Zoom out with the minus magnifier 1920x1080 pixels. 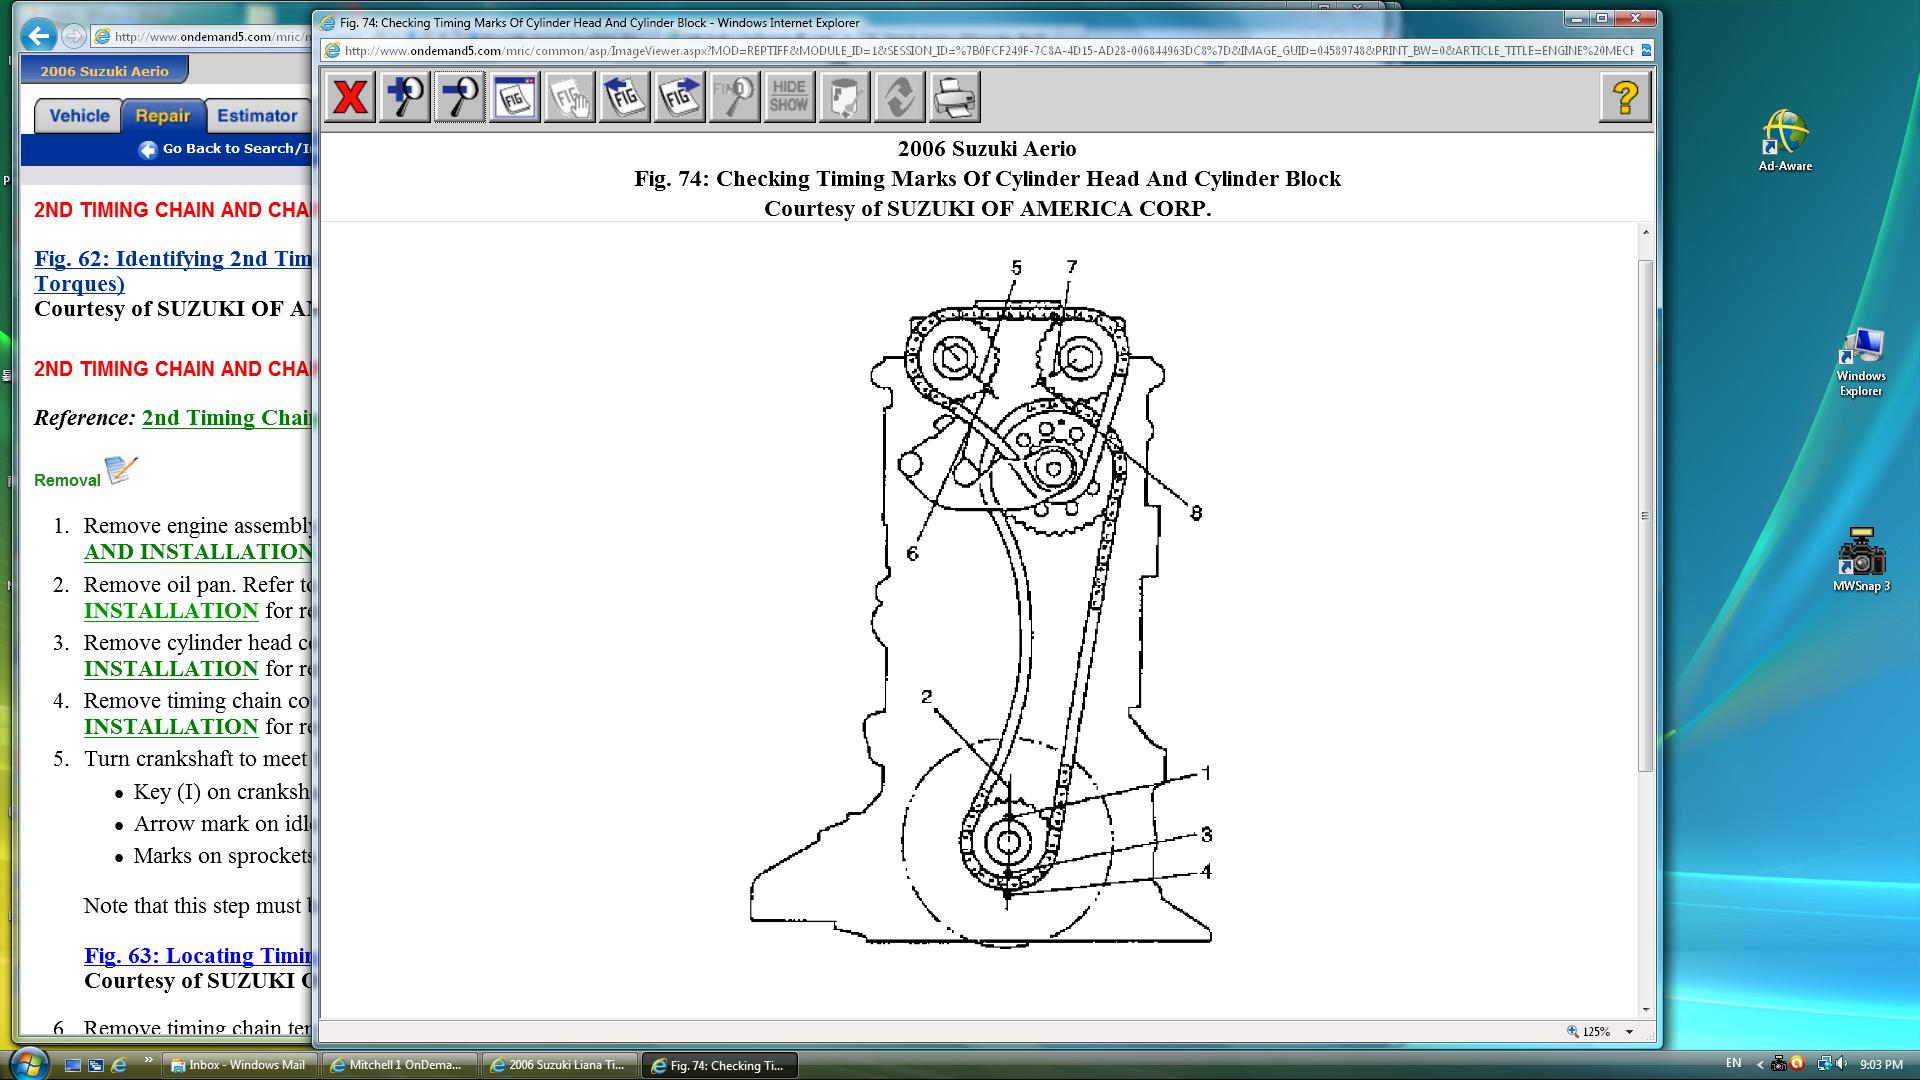coord(460,98)
